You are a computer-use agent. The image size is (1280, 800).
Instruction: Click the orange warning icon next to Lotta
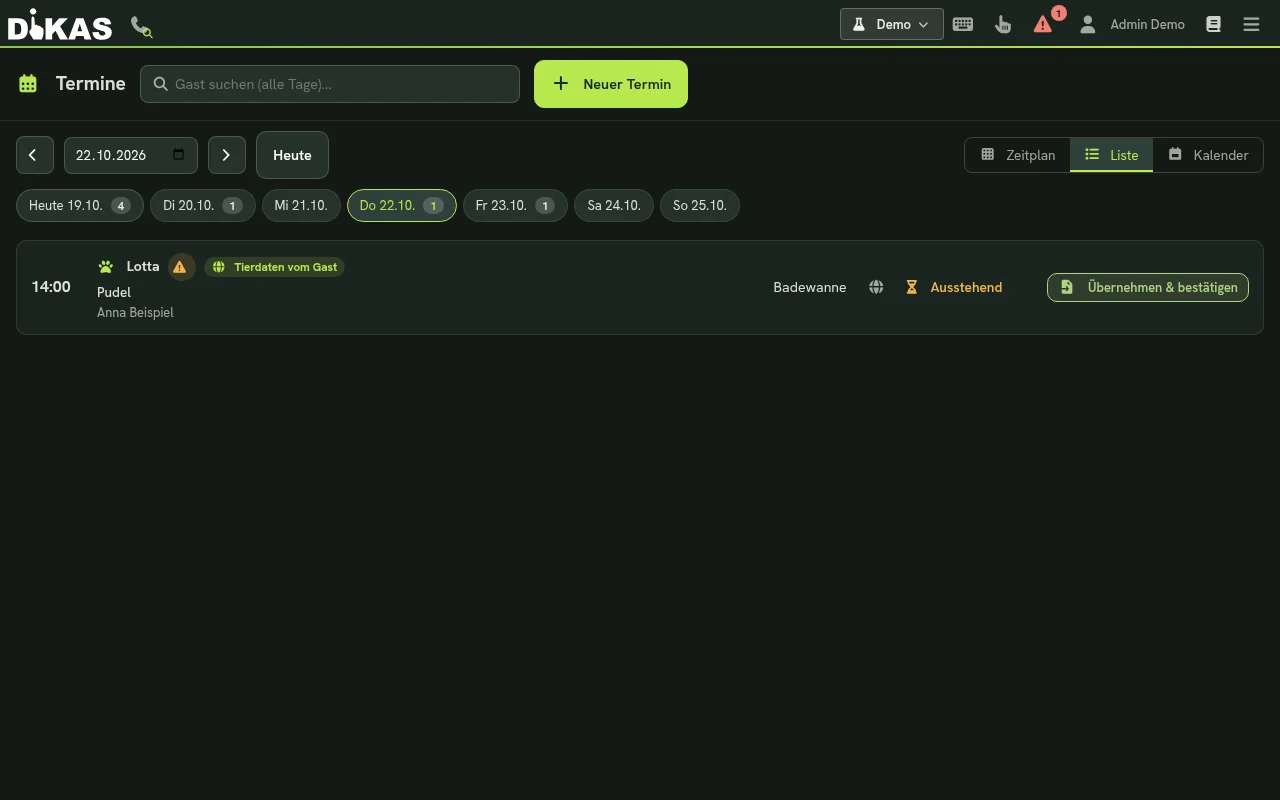(x=180, y=267)
